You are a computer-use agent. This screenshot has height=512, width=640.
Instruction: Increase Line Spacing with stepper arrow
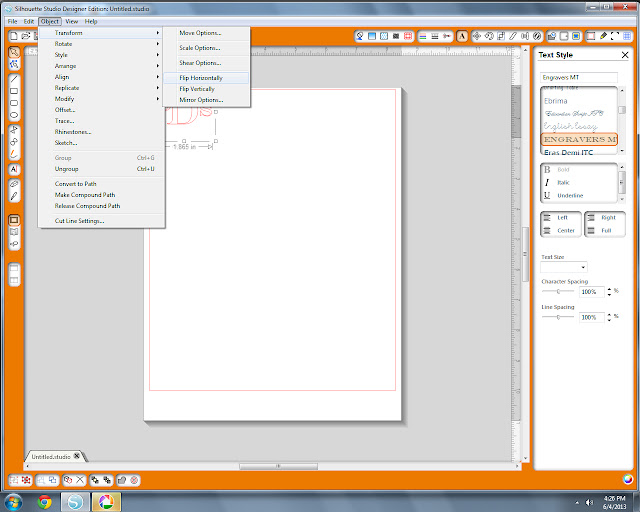click(x=609, y=315)
